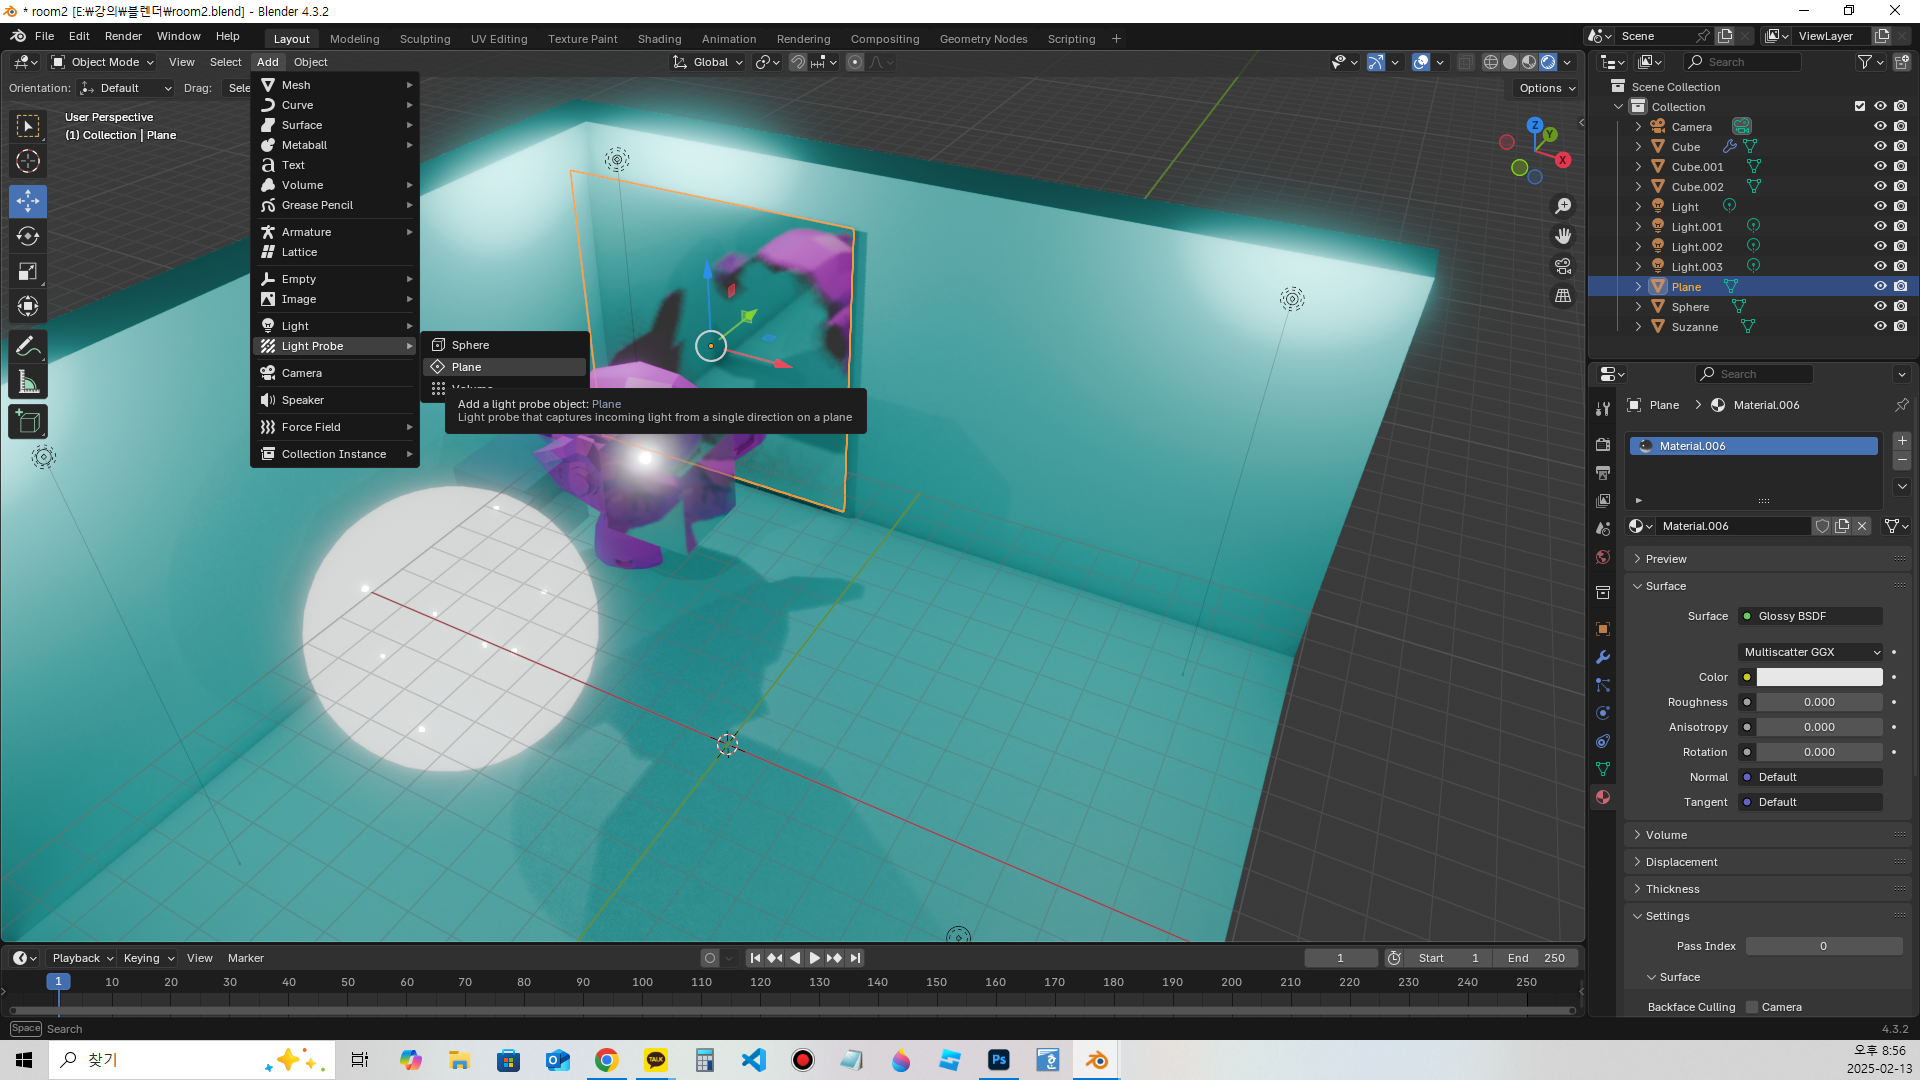Viewport: 1920px width, 1080px height.
Task: Activate the Cursor tool
Action: pos(28,161)
